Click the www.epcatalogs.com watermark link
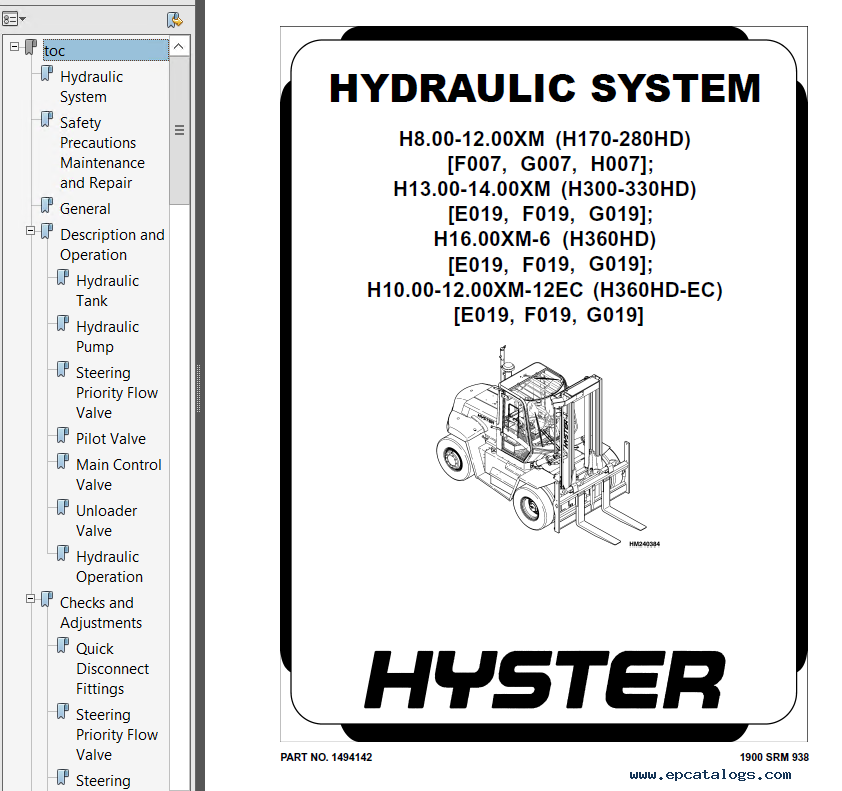 719,775
